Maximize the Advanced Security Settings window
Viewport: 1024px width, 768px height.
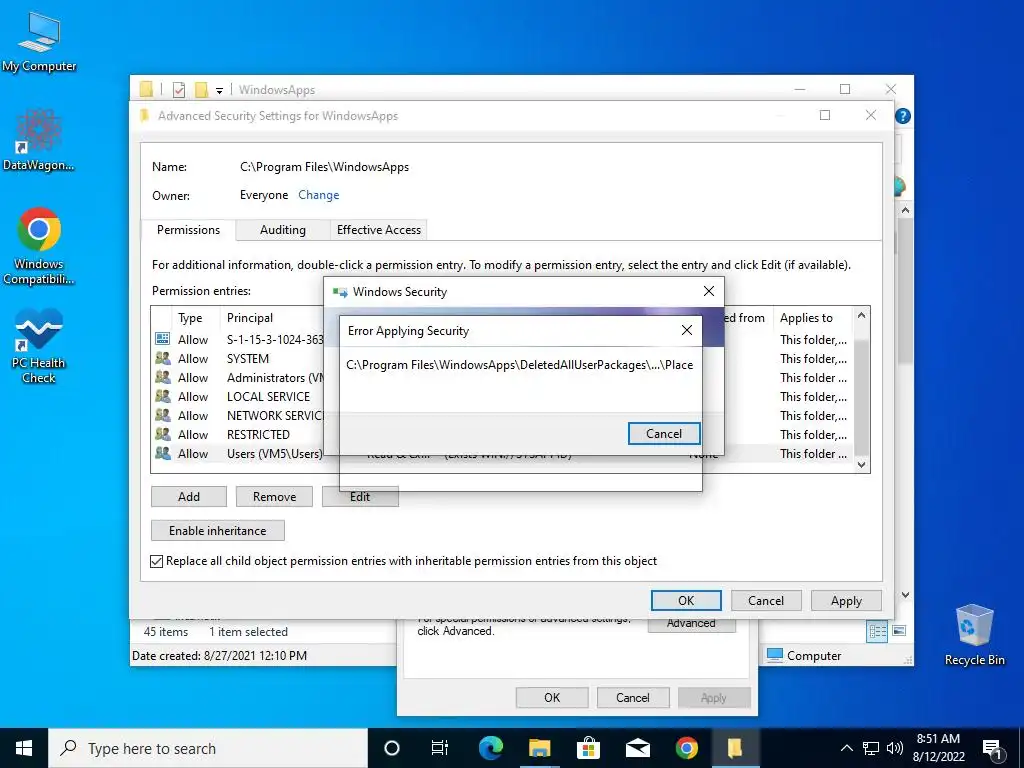pyautogui.click(x=825, y=116)
